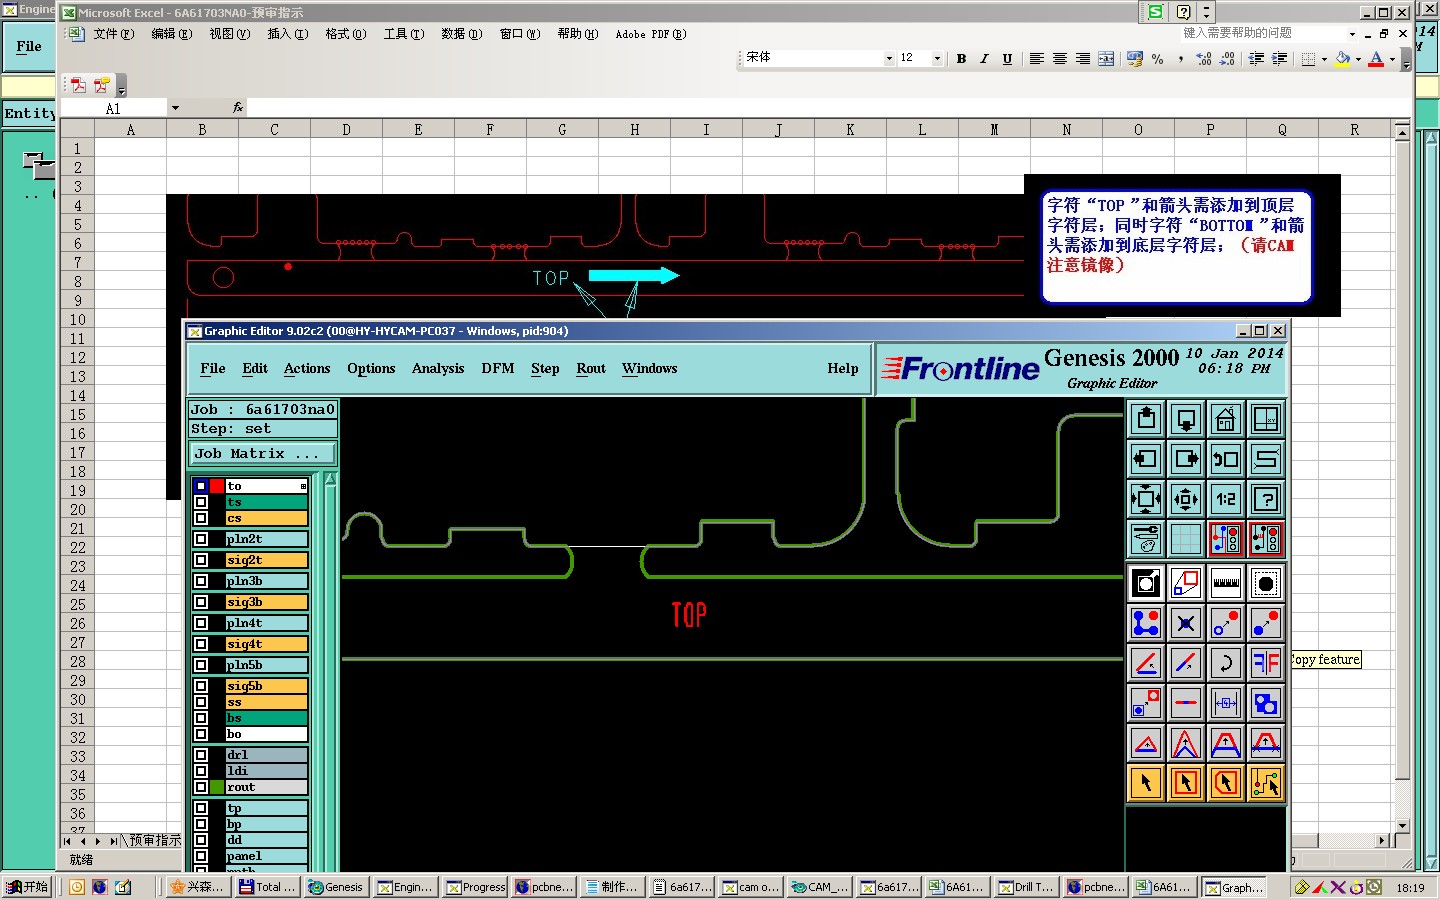This screenshot has width=1440, height=900.
Task: Toggle the rout layer checkbox
Action: coord(201,787)
